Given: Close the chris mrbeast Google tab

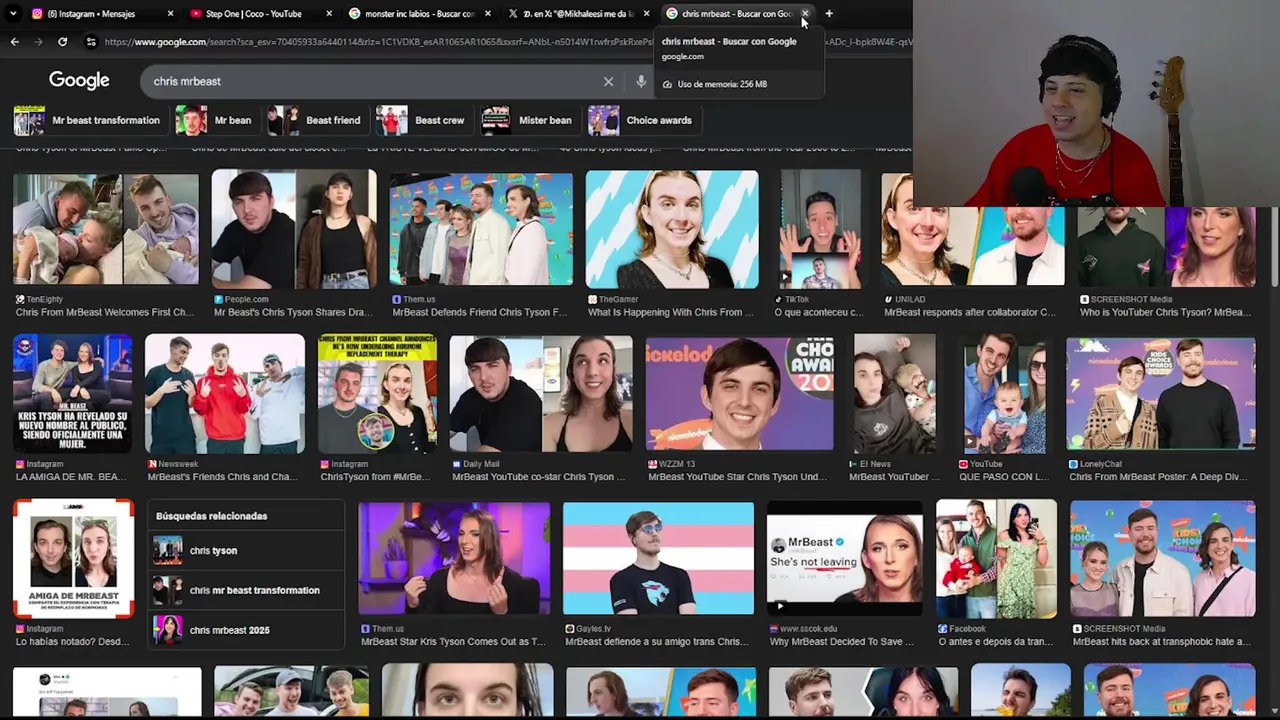Looking at the screenshot, I should pos(805,14).
